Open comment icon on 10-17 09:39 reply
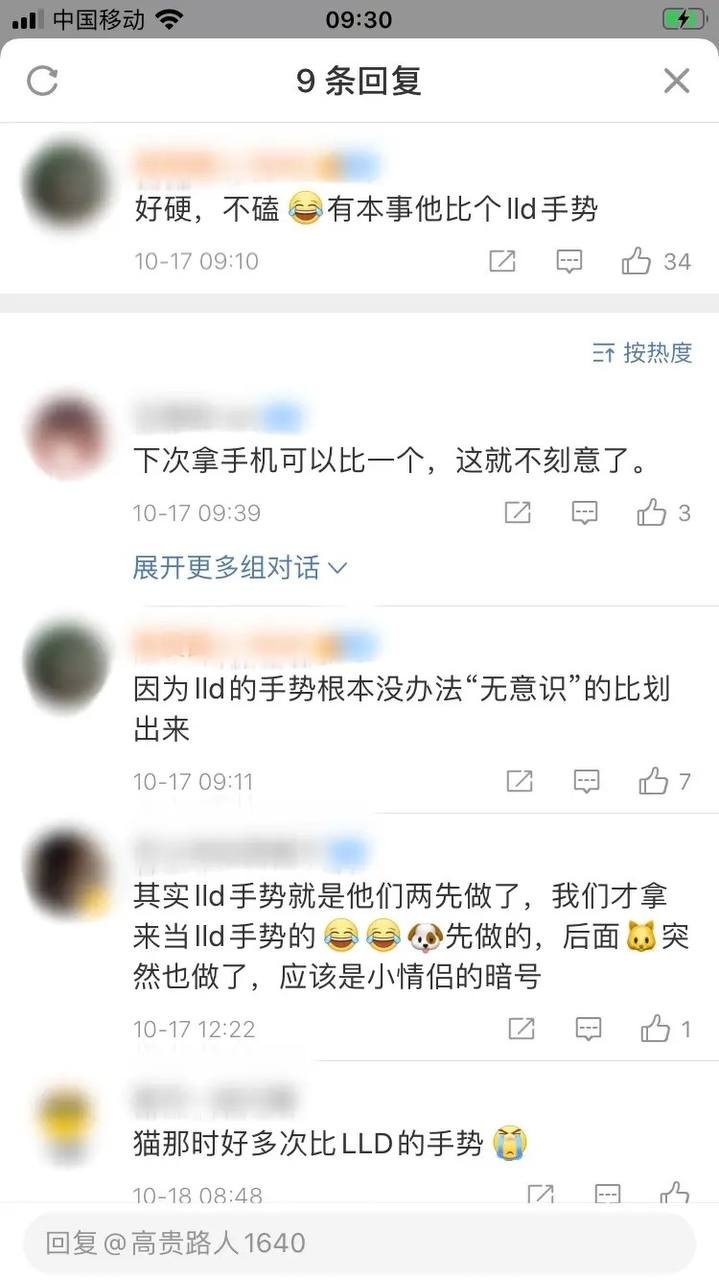The image size is (719, 1280). click(x=585, y=513)
